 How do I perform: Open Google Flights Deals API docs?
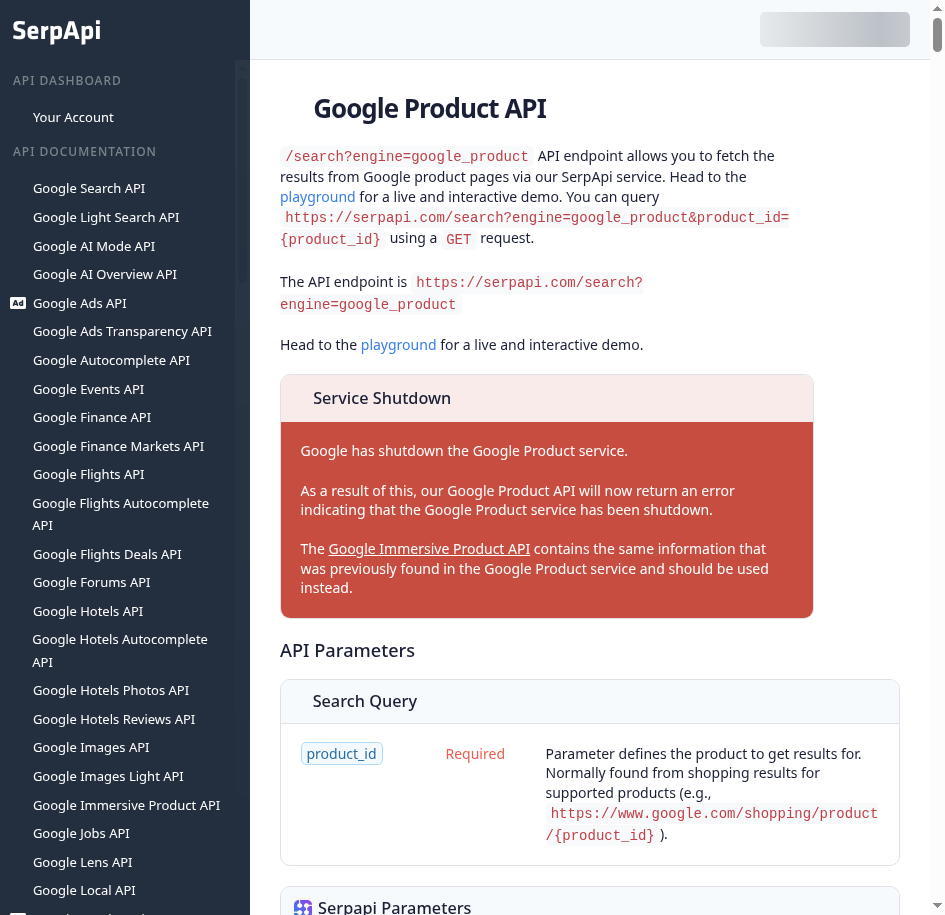[x=107, y=555]
